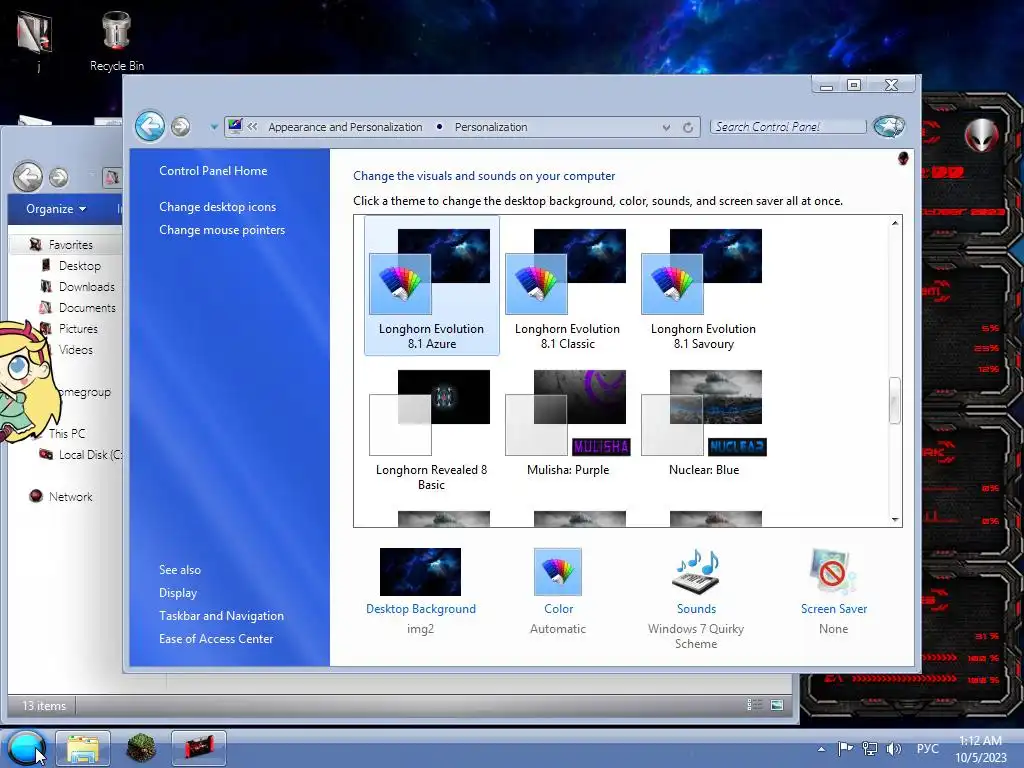Select the Longhorn Revealed 8 Basic theme

(x=432, y=429)
